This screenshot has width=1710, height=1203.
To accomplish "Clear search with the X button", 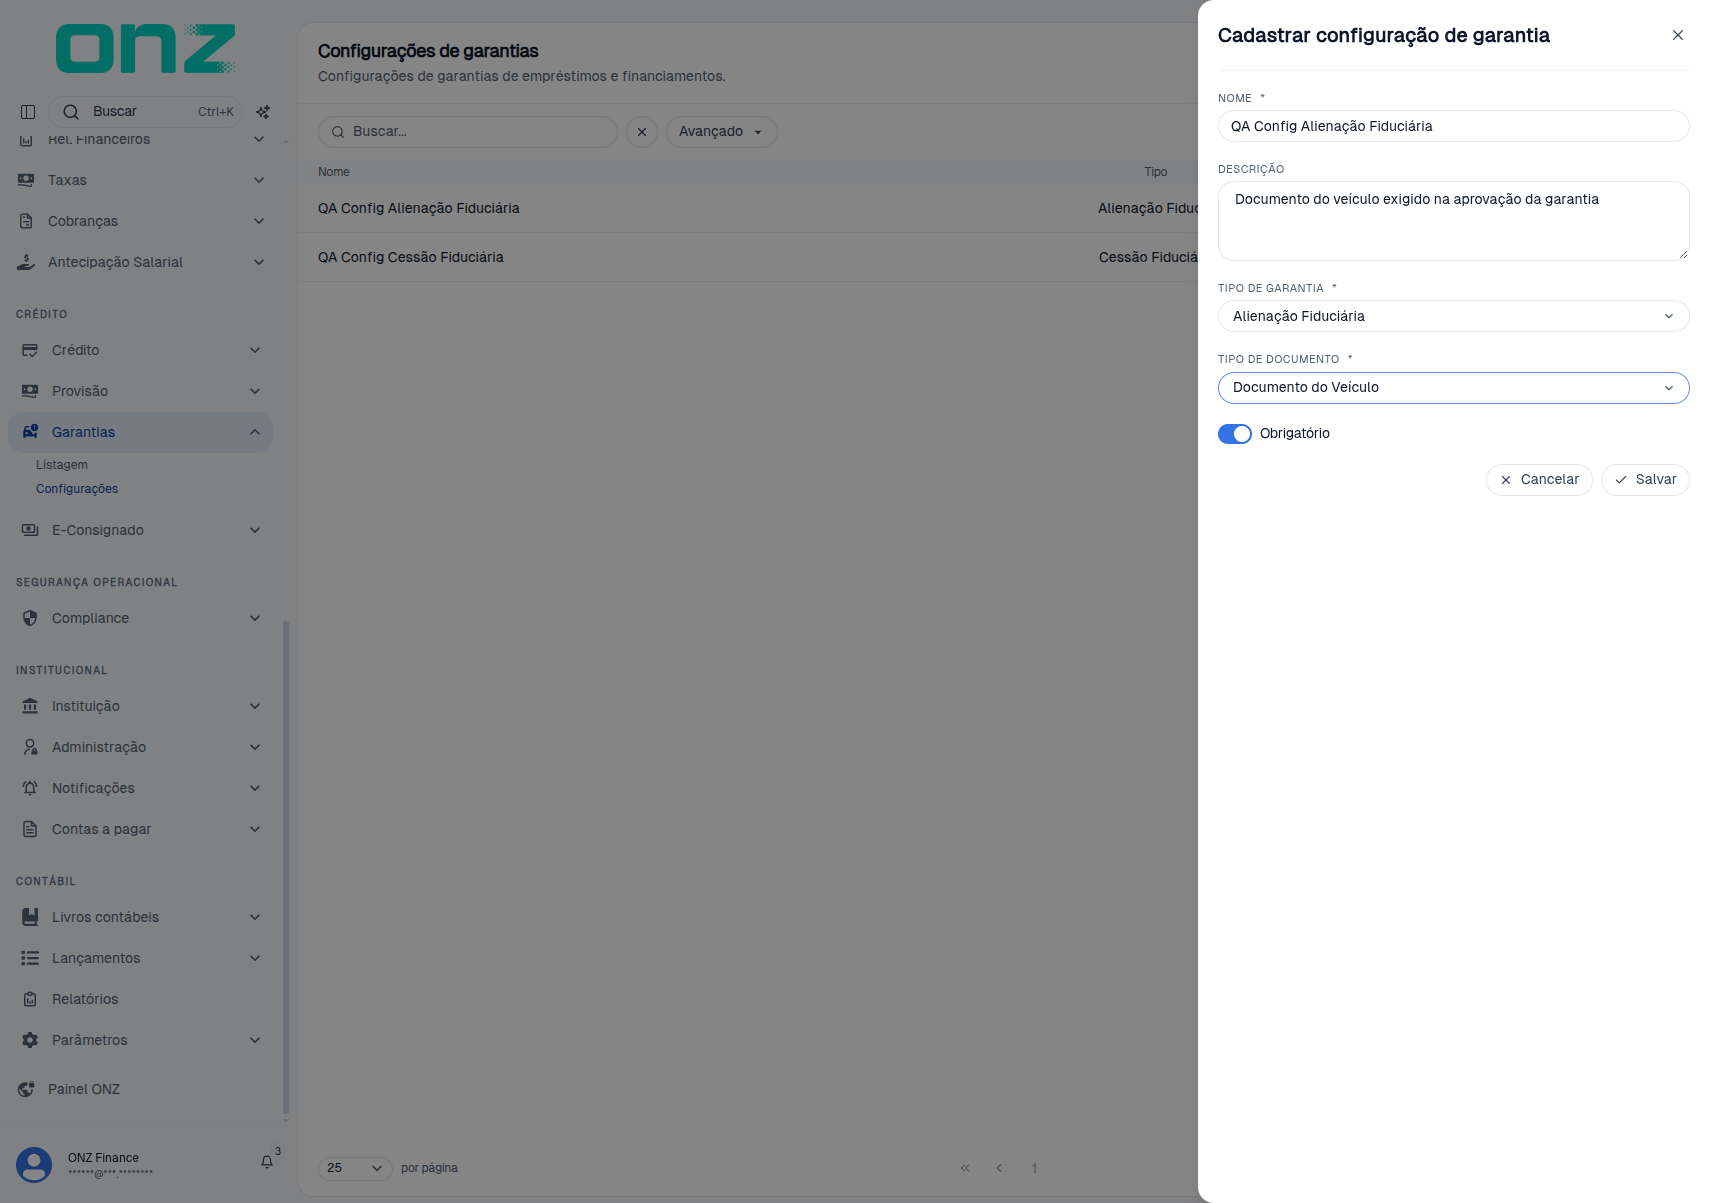I will coord(642,132).
